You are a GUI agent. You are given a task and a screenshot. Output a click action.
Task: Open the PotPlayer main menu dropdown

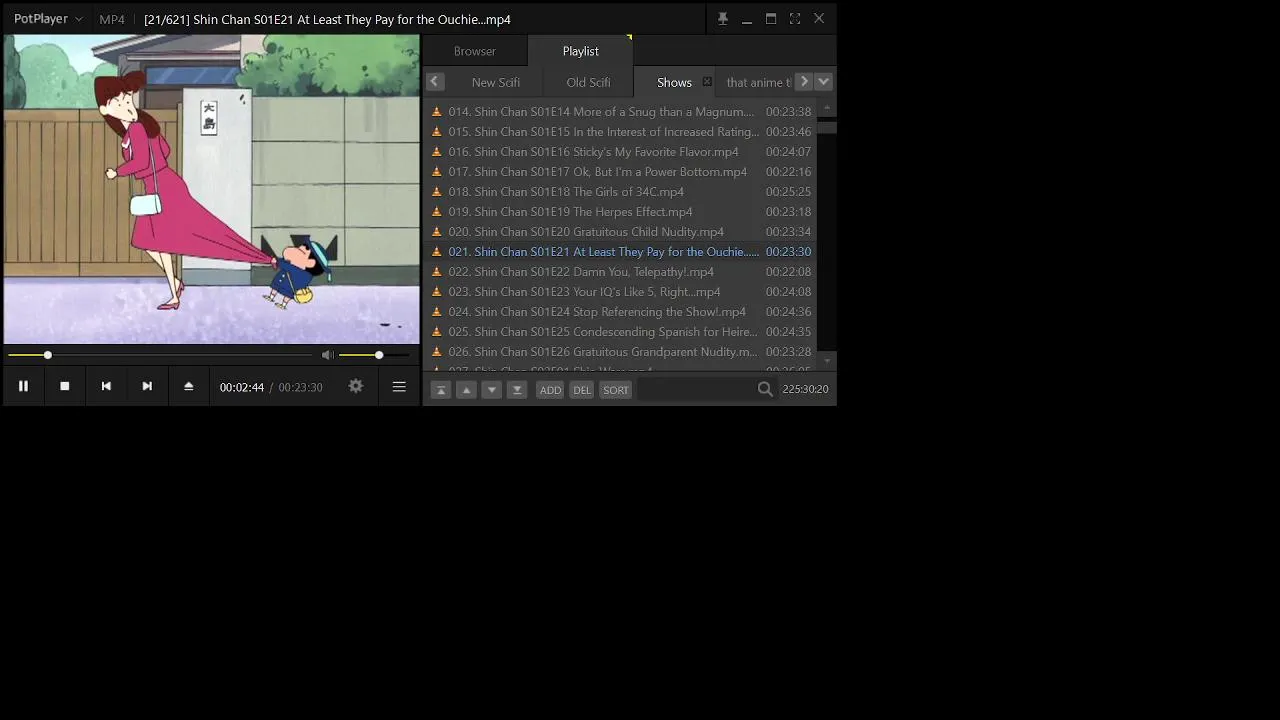48,19
